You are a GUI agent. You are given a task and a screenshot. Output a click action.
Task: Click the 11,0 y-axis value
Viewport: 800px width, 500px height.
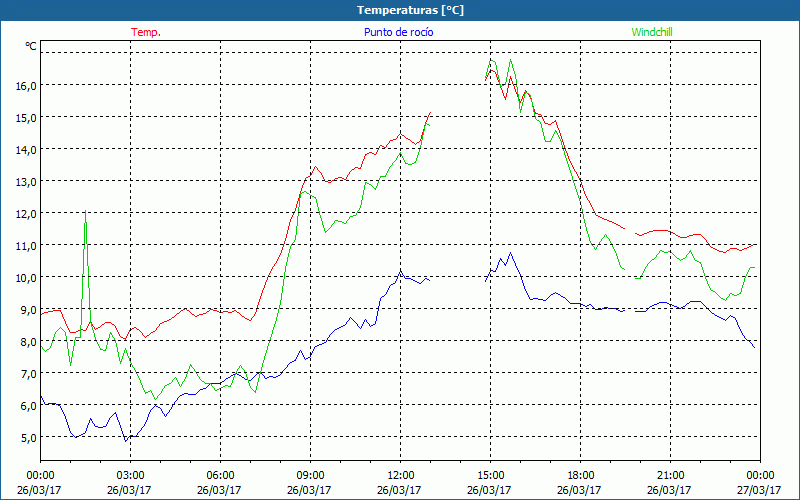[26, 246]
